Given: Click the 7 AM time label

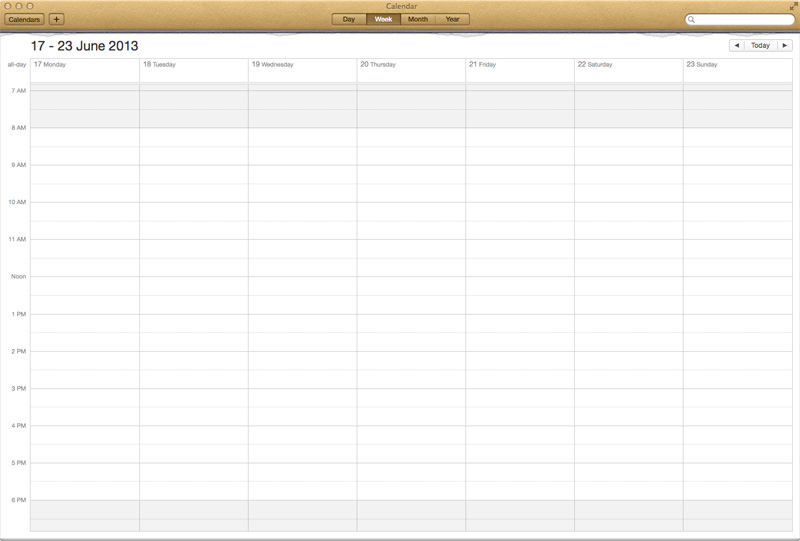Looking at the screenshot, I should coord(19,91).
